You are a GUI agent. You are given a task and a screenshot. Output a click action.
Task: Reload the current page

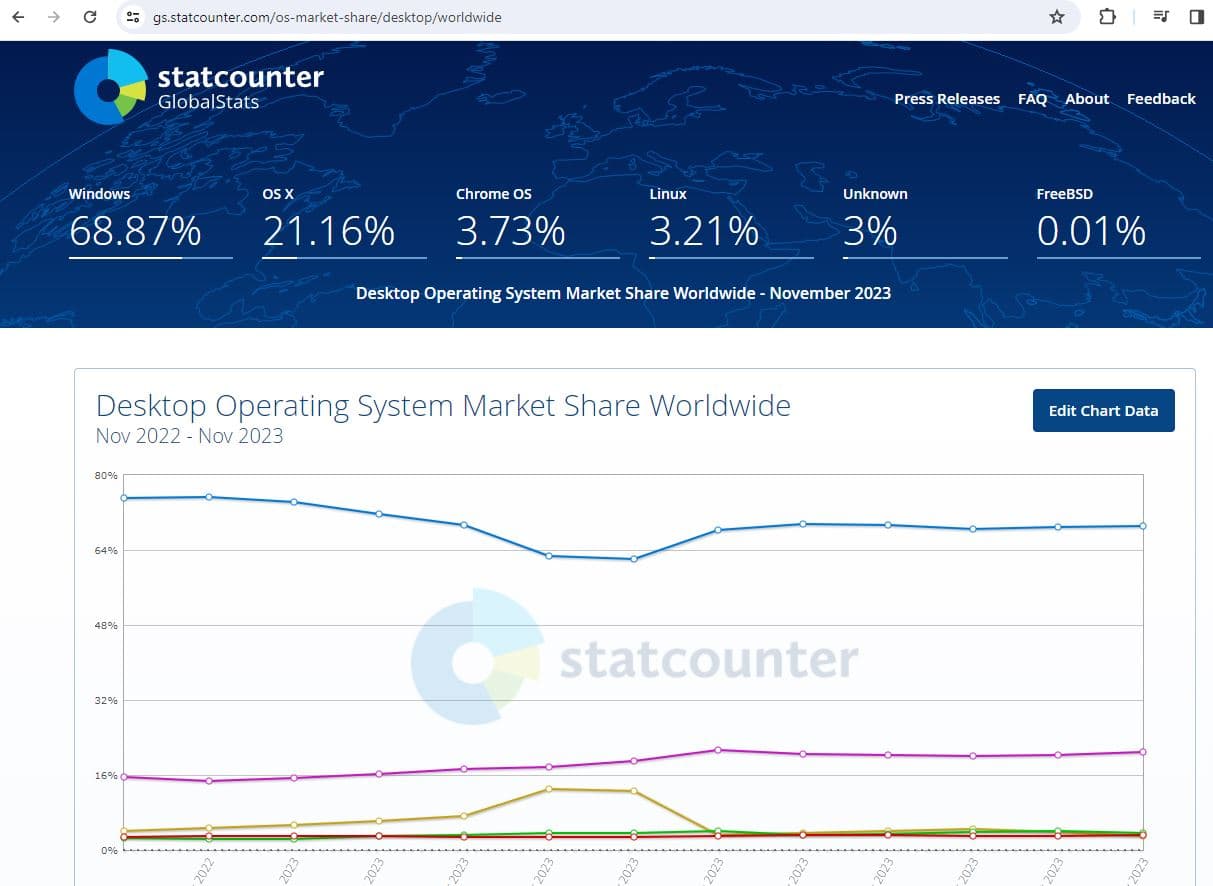[x=90, y=17]
